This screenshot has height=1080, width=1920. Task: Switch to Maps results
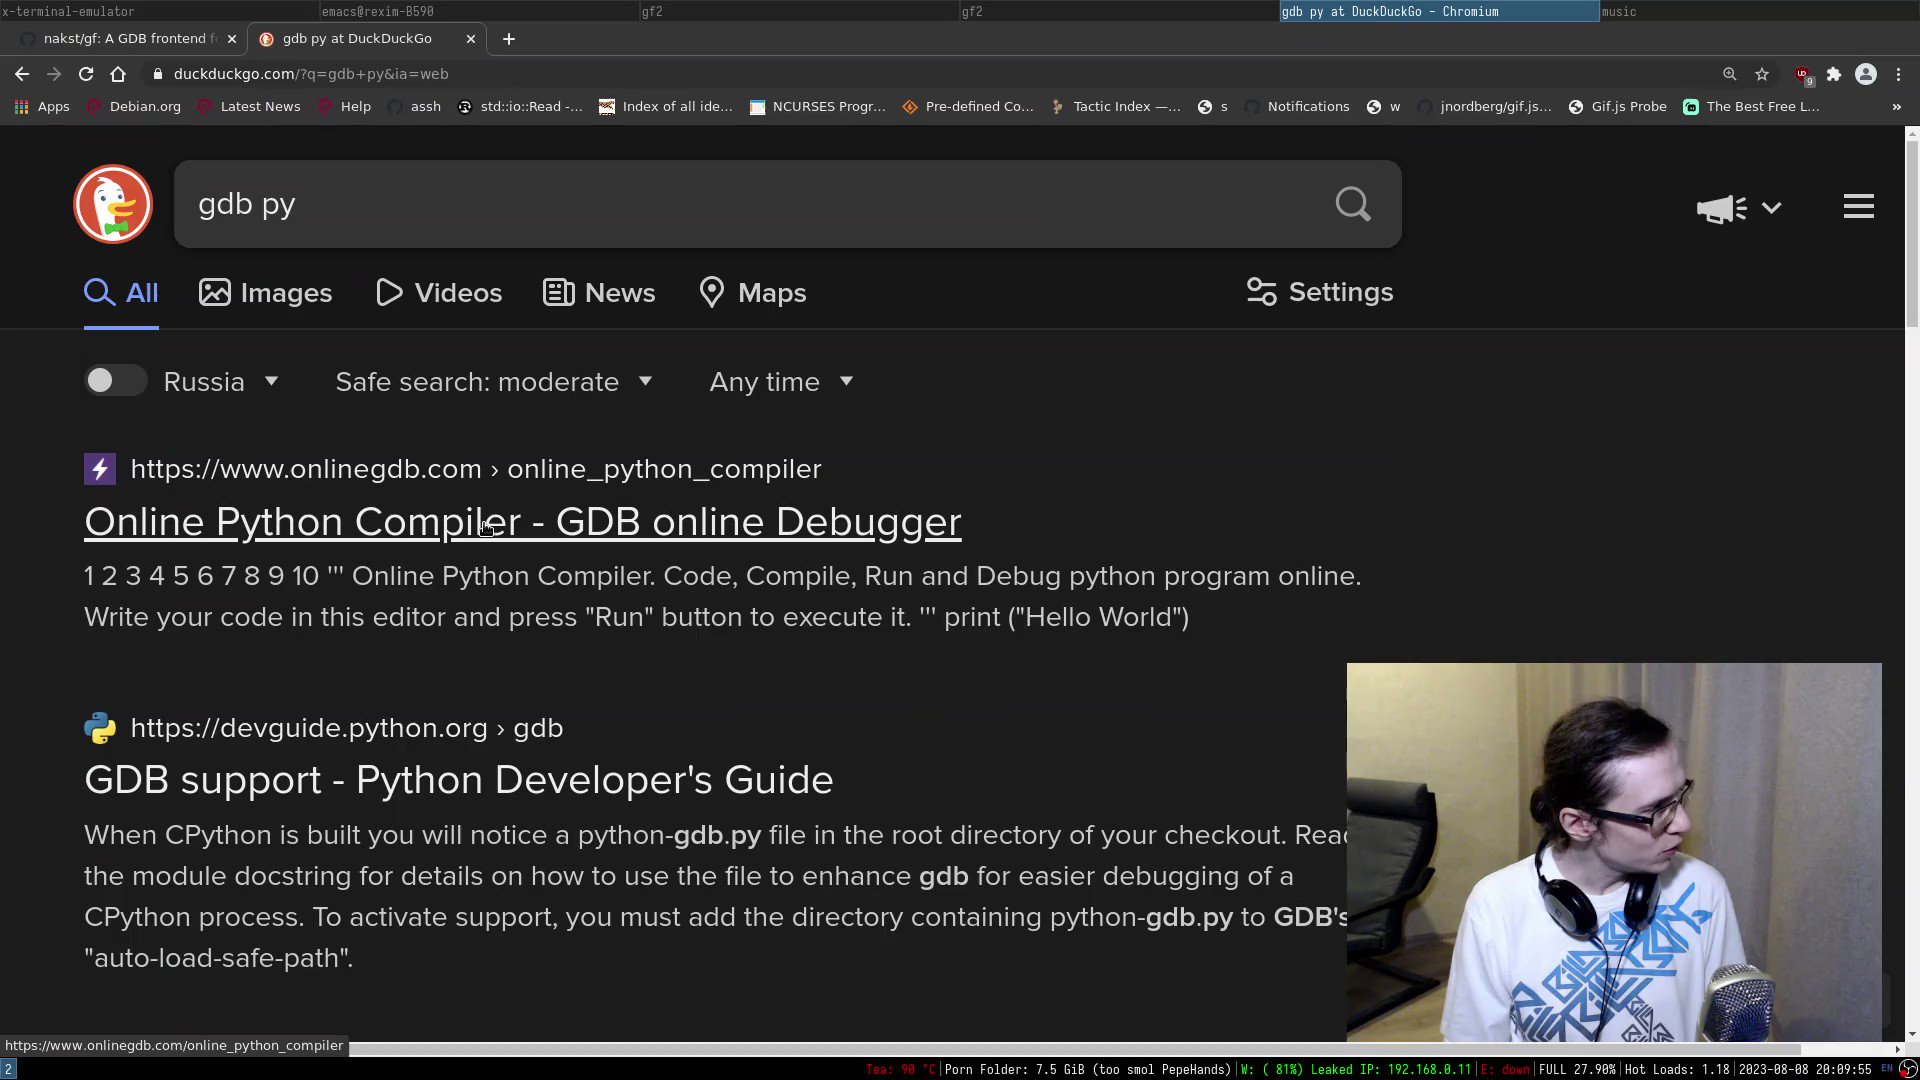click(753, 293)
